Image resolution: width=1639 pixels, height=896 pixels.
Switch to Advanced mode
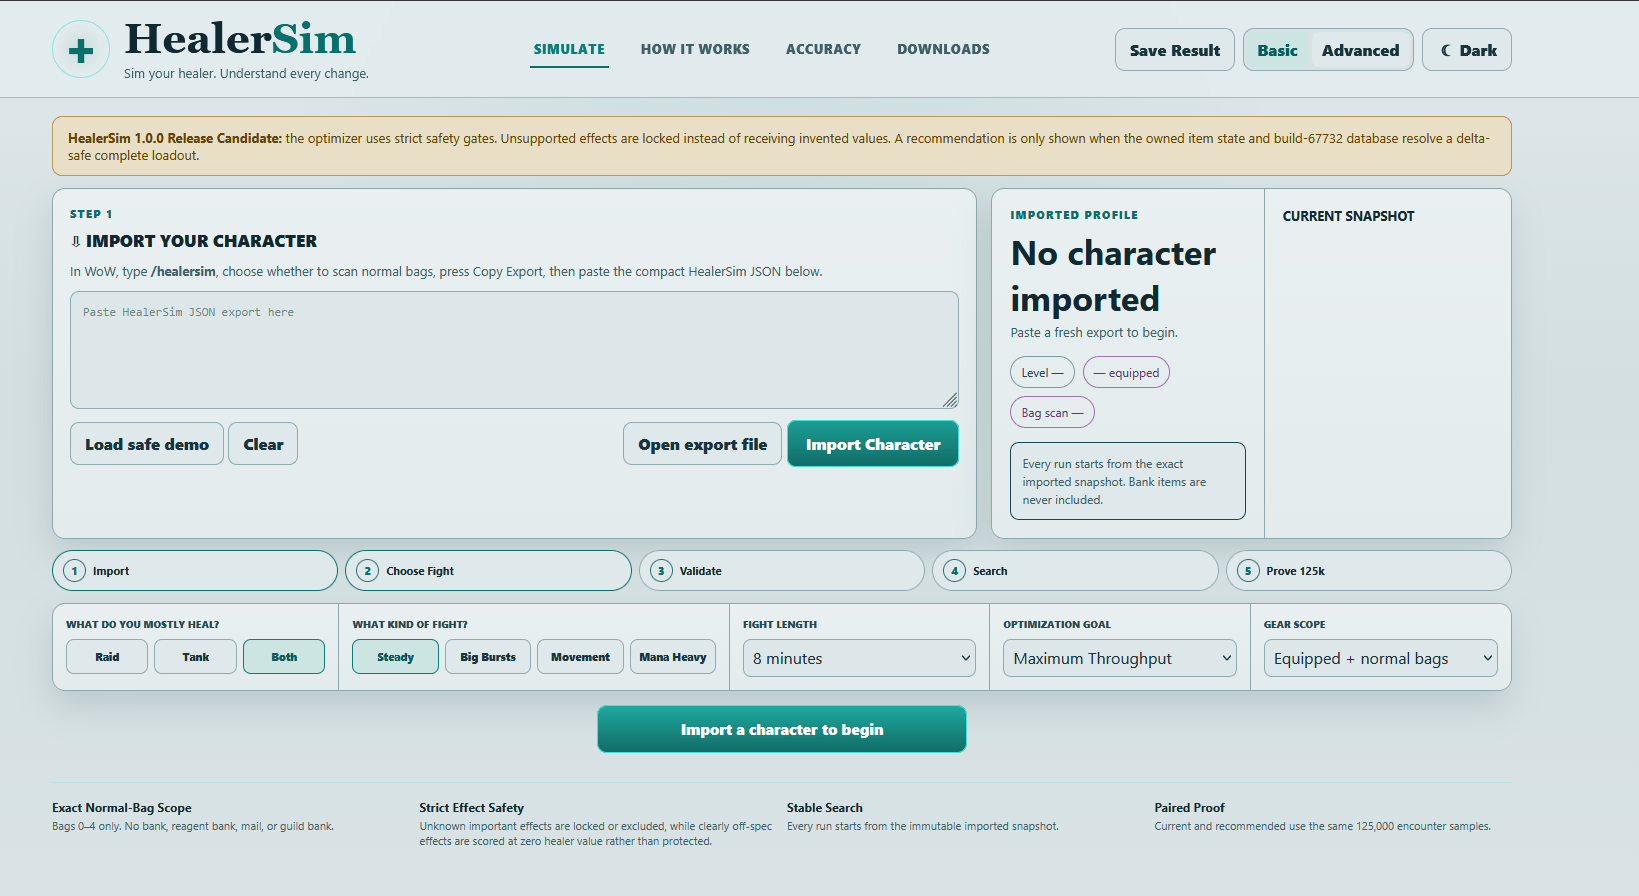pyautogui.click(x=1360, y=50)
